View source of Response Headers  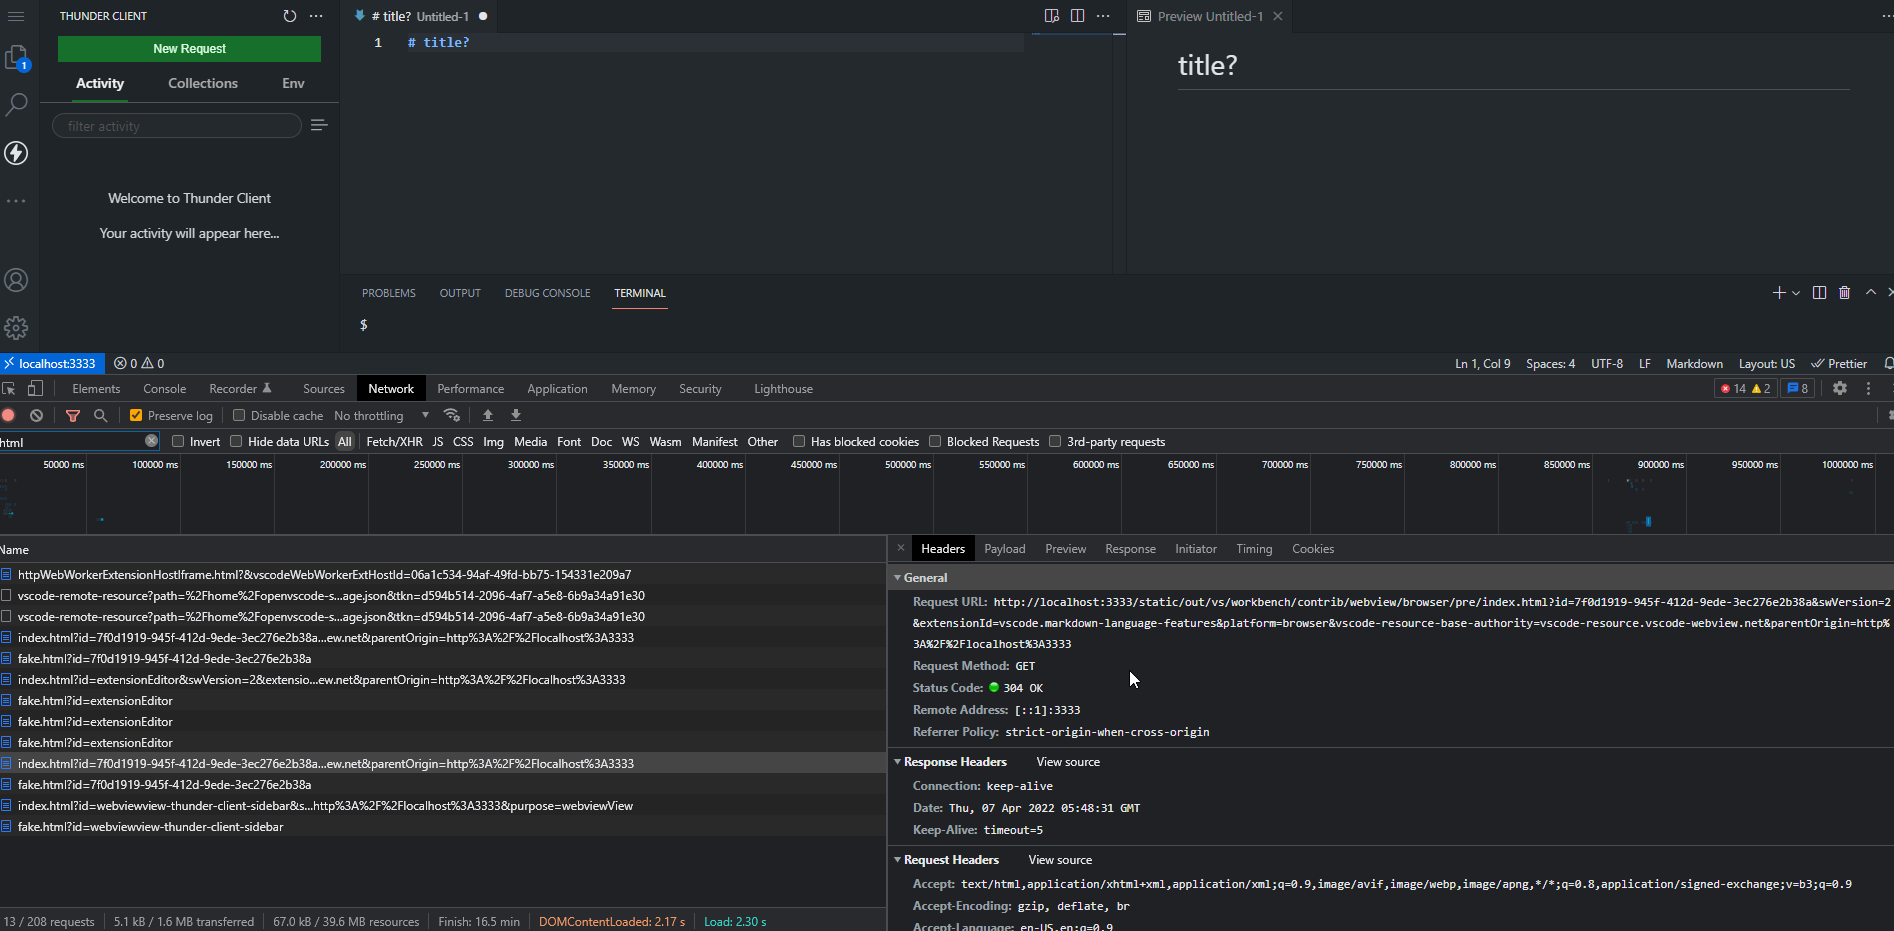[x=1068, y=762]
